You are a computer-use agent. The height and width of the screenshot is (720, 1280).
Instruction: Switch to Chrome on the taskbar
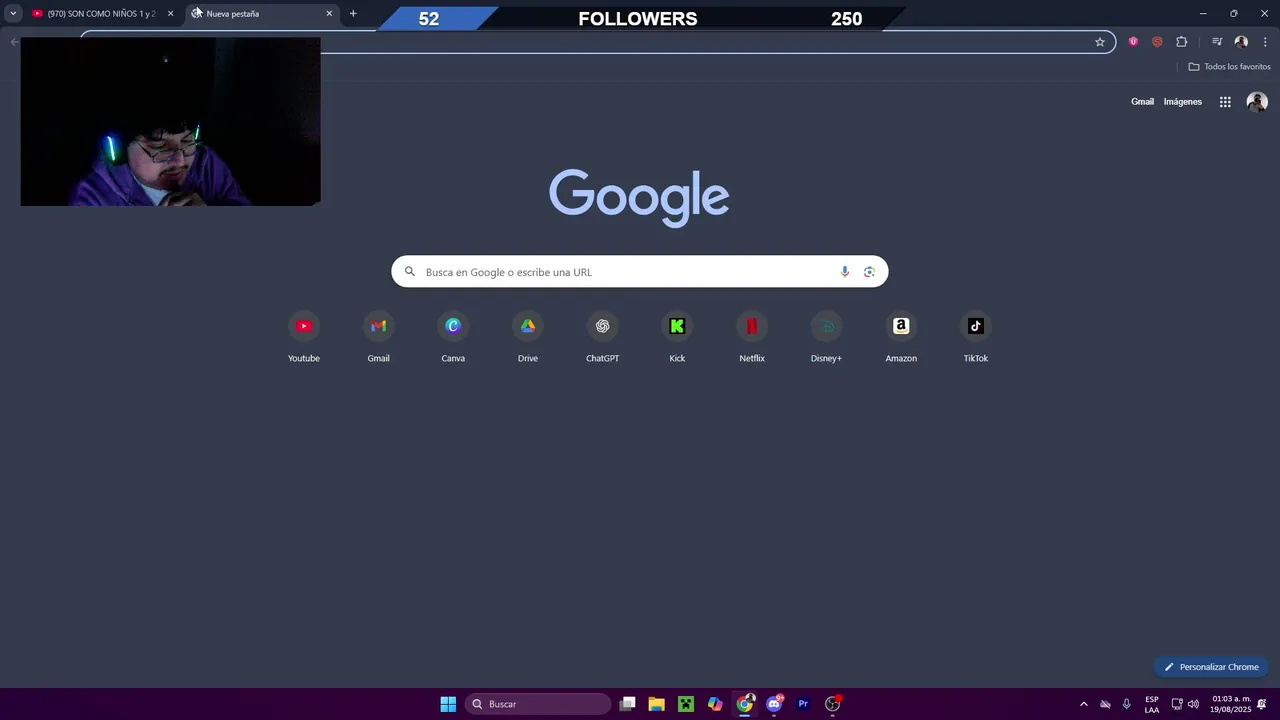click(x=745, y=704)
